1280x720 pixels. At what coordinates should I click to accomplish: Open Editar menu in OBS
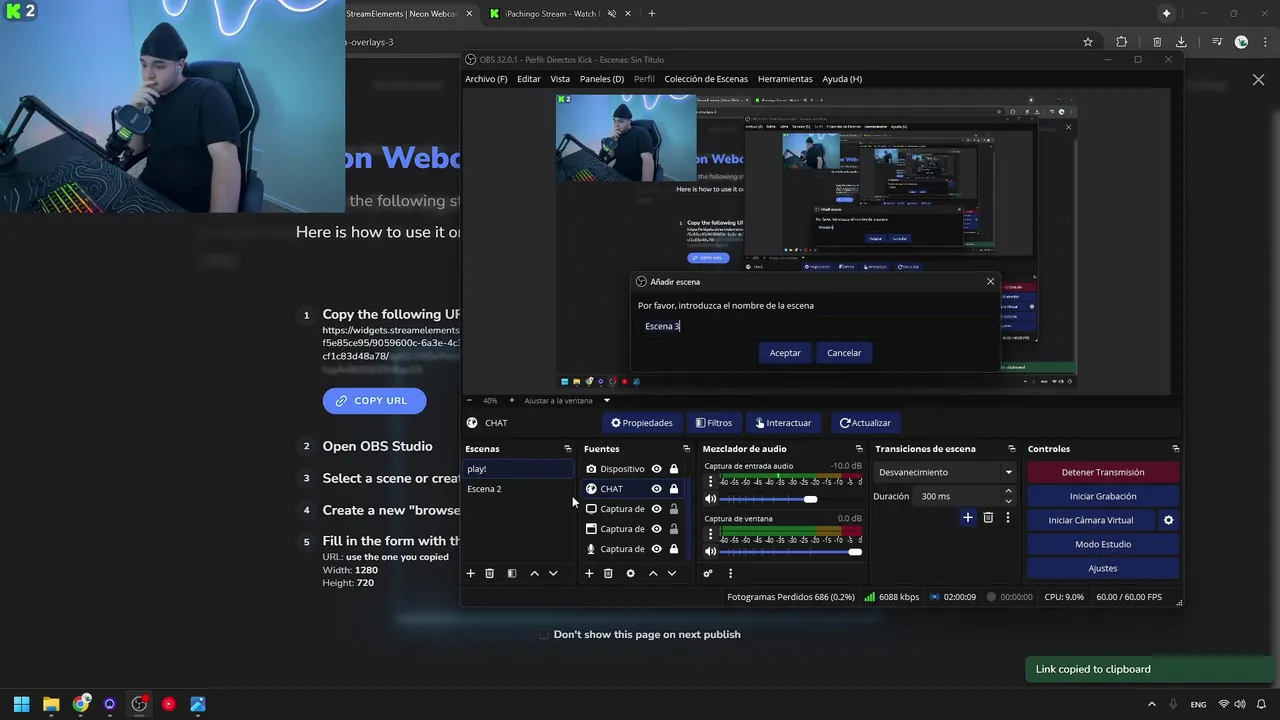pyautogui.click(x=528, y=79)
